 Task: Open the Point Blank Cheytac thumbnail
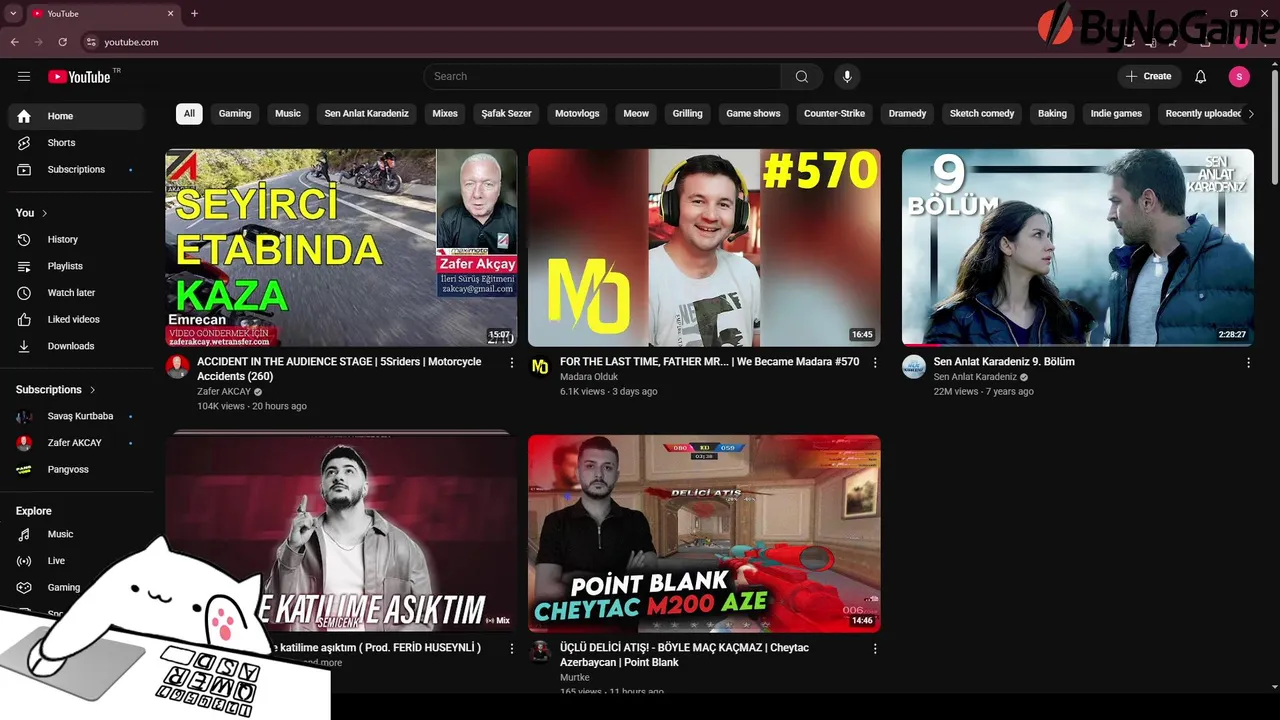704,533
